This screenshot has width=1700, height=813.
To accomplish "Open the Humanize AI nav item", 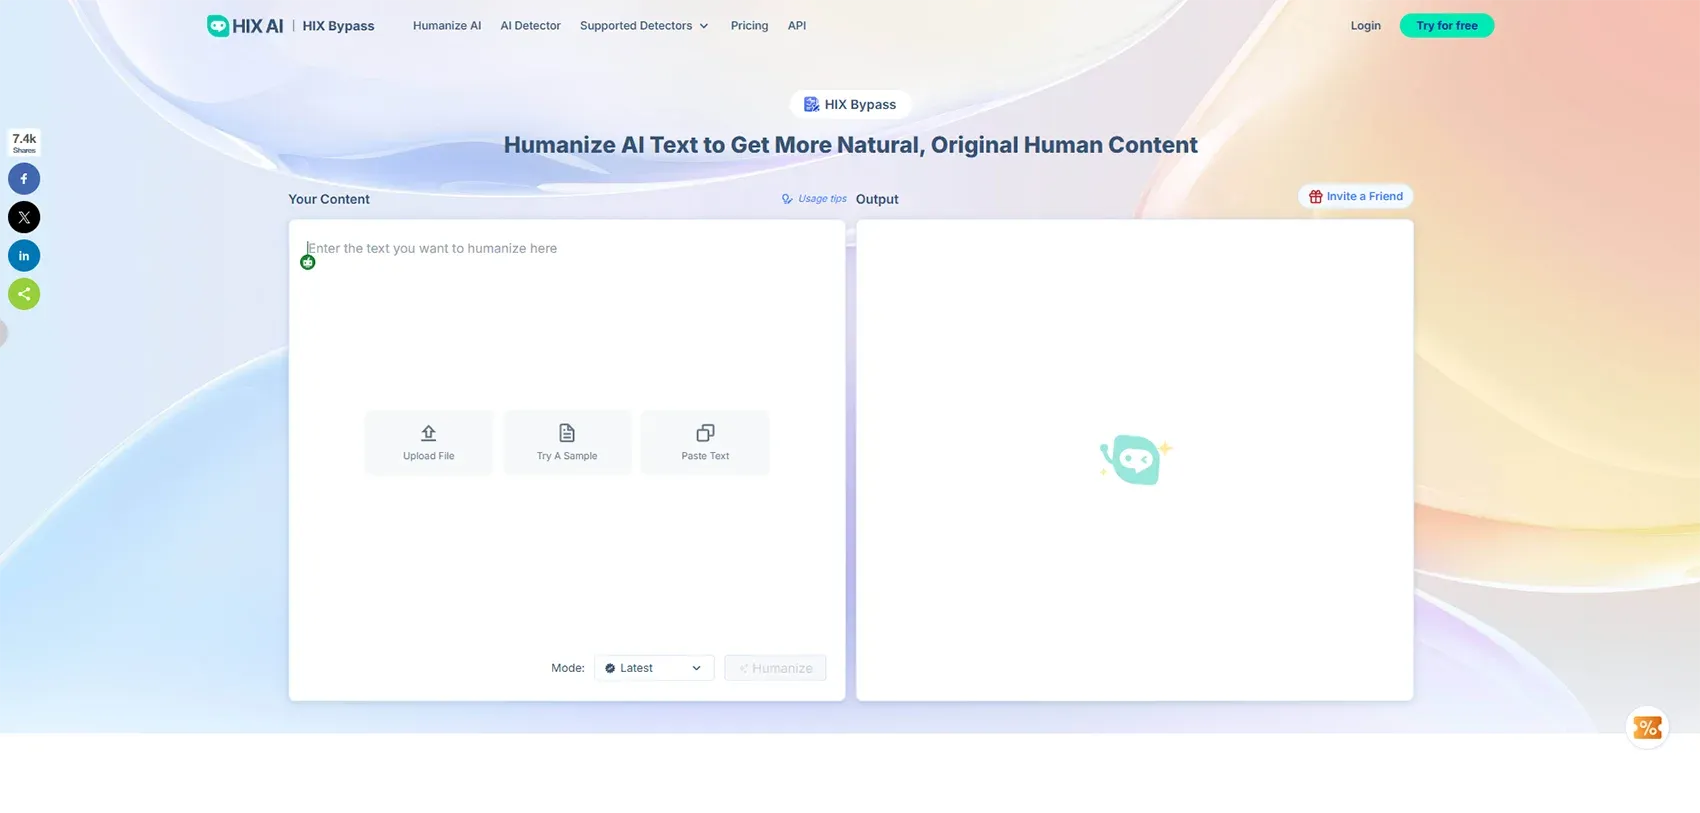I will pyautogui.click(x=447, y=26).
